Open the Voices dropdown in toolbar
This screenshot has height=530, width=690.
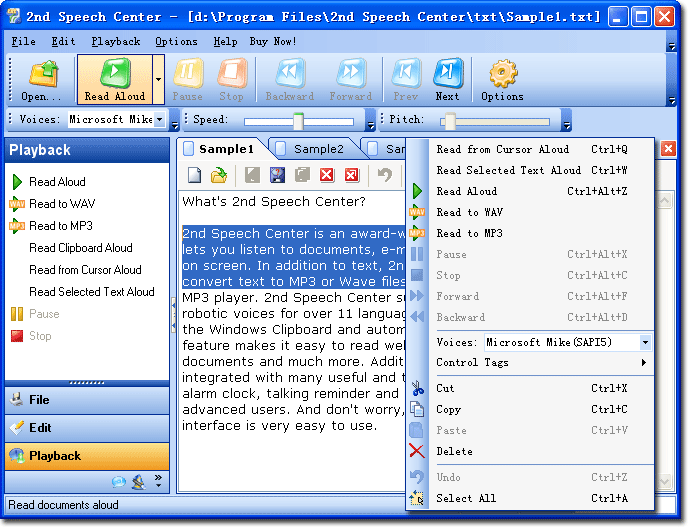click(x=160, y=119)
